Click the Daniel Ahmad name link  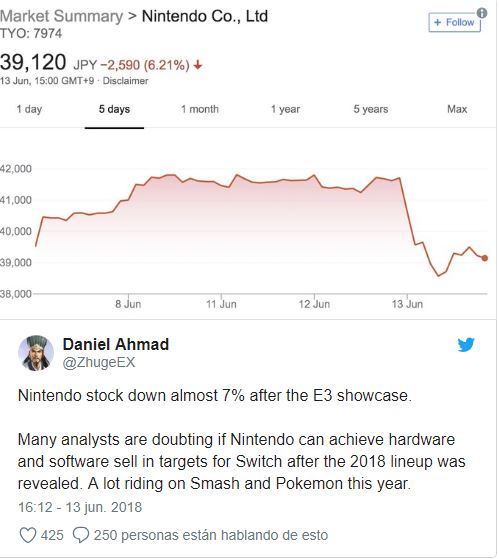[x=115, y=344]
